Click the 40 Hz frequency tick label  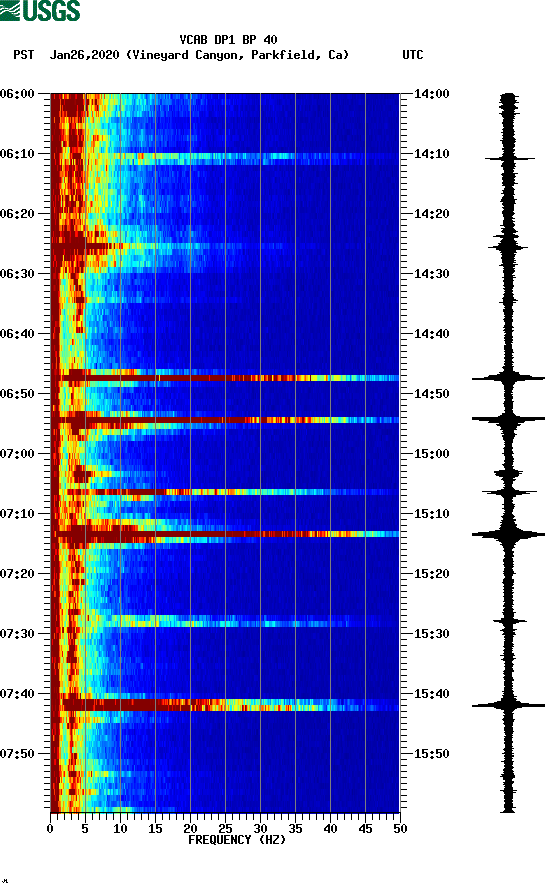[330, 829]
